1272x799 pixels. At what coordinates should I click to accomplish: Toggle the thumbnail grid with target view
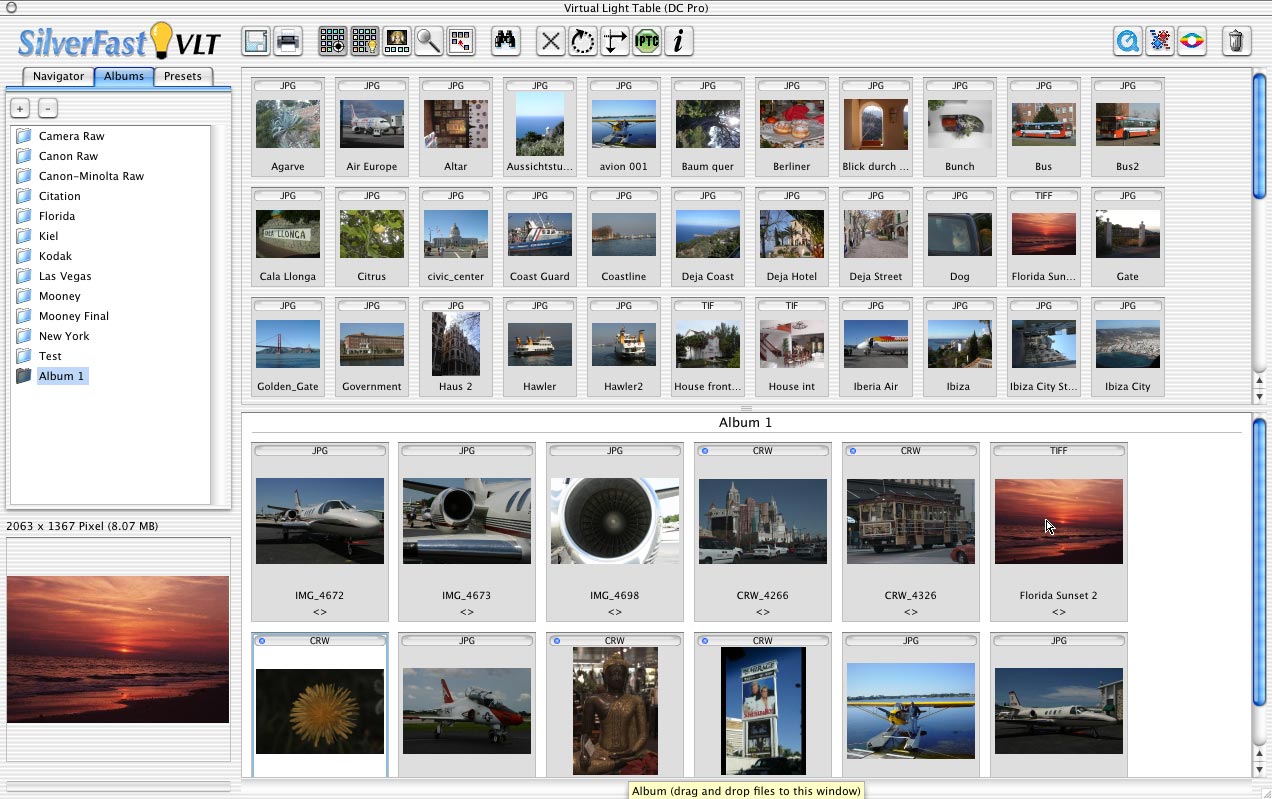click(x=333, y=41)
